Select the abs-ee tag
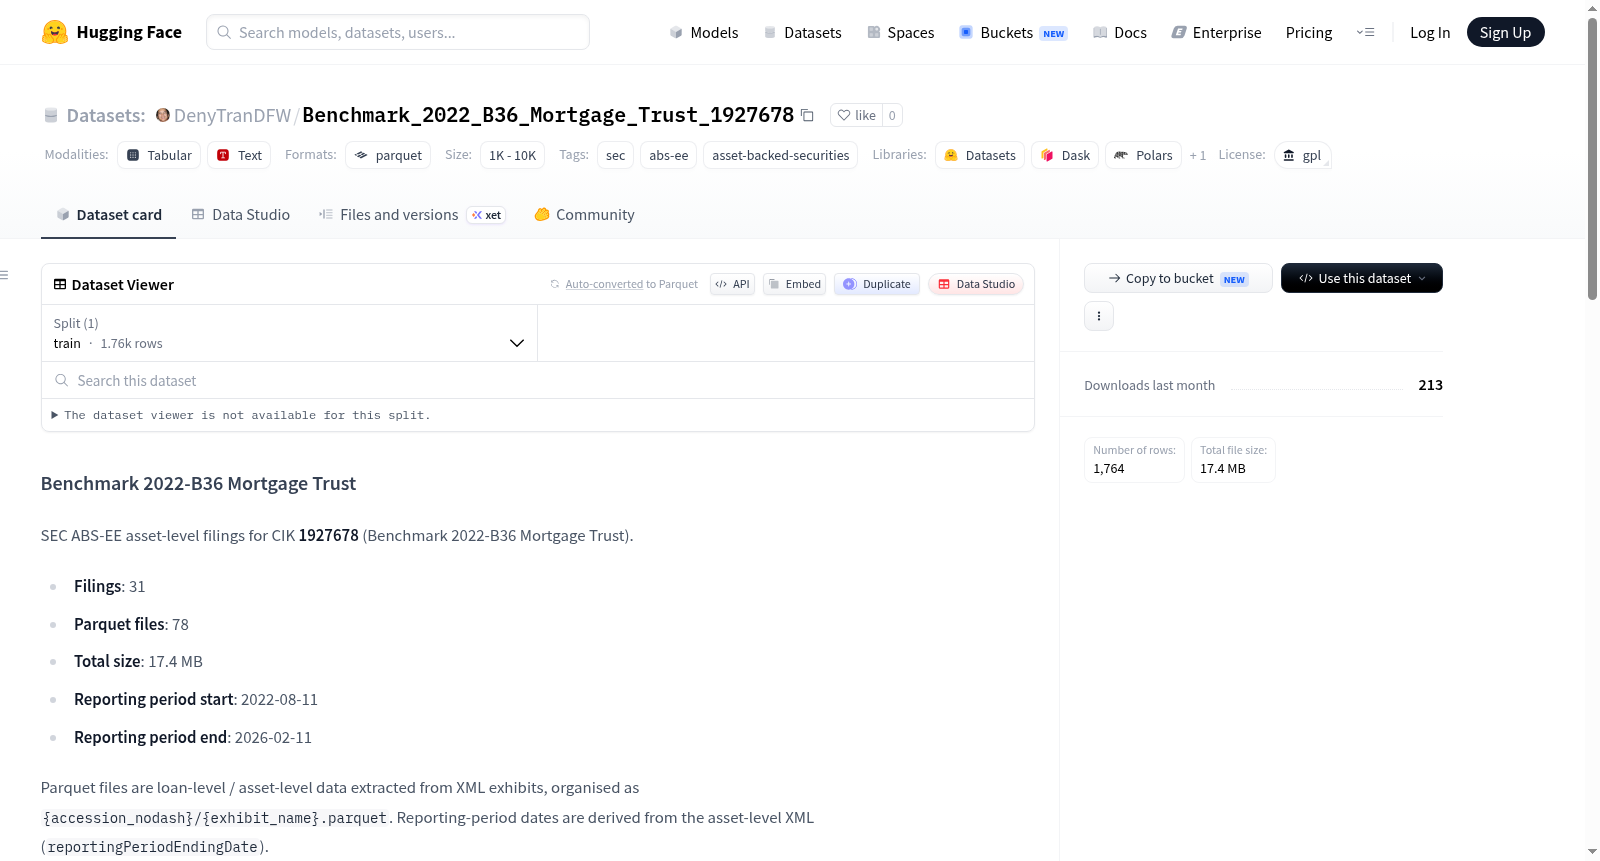 tap(668, 155)
